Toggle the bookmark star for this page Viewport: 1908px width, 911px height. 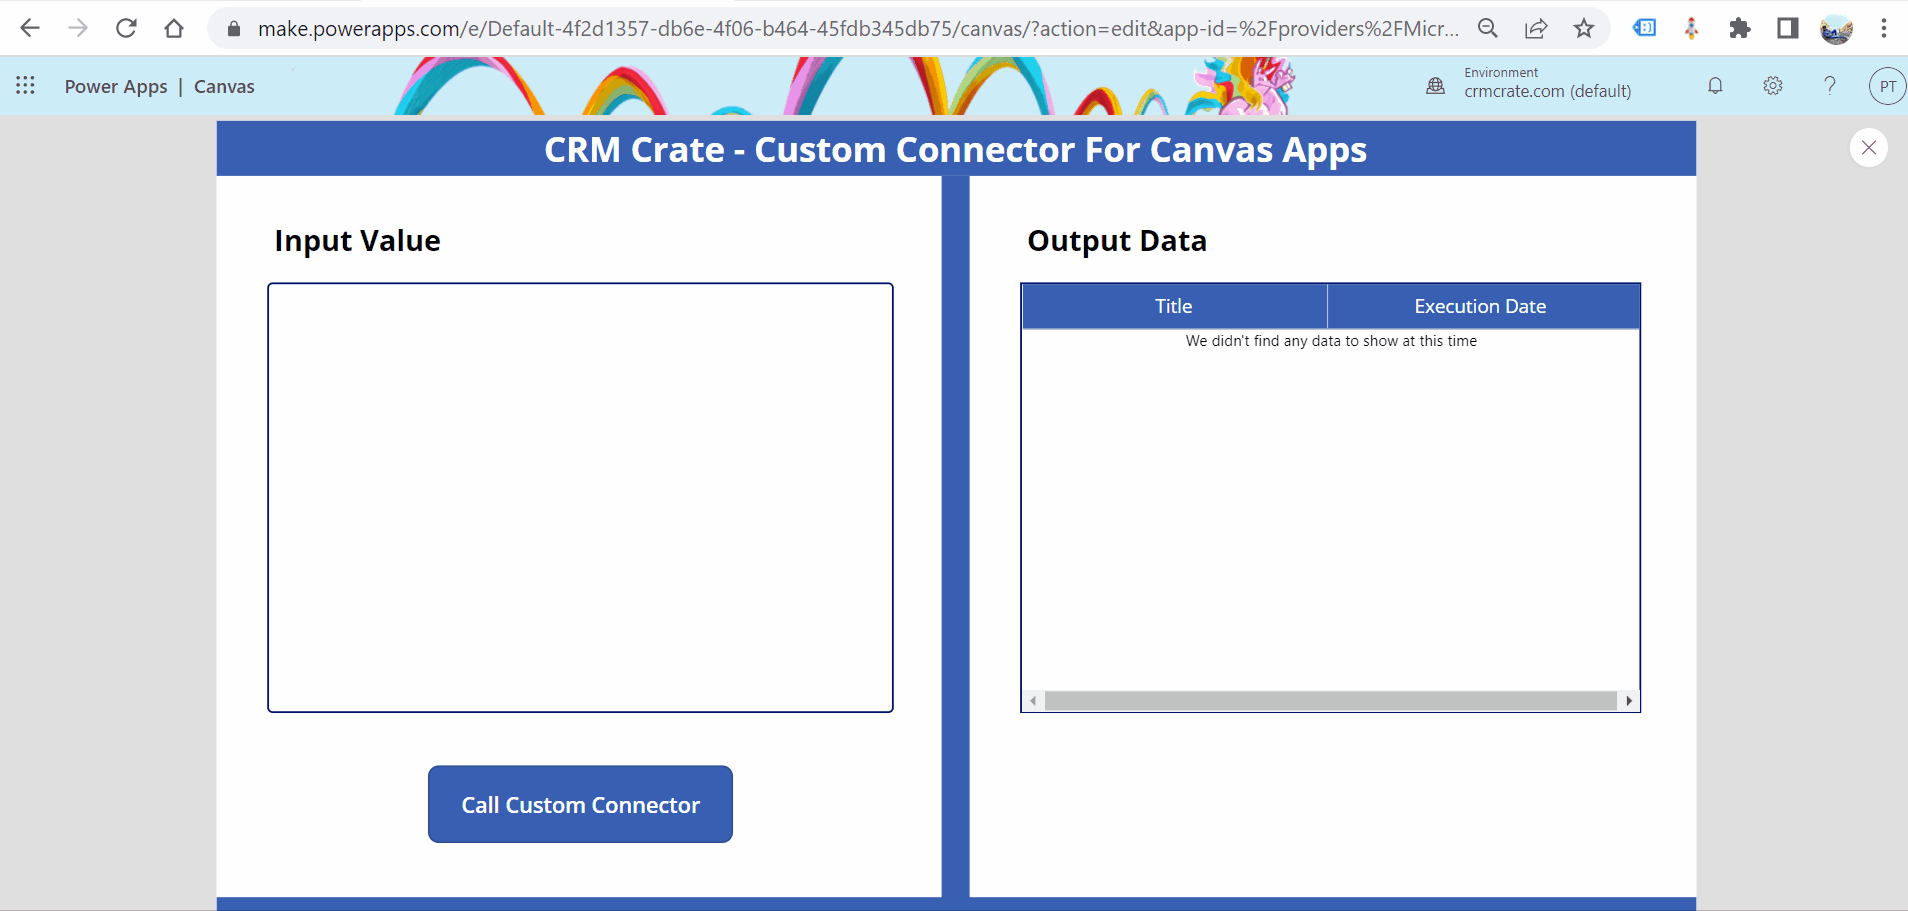point(1583,27)
